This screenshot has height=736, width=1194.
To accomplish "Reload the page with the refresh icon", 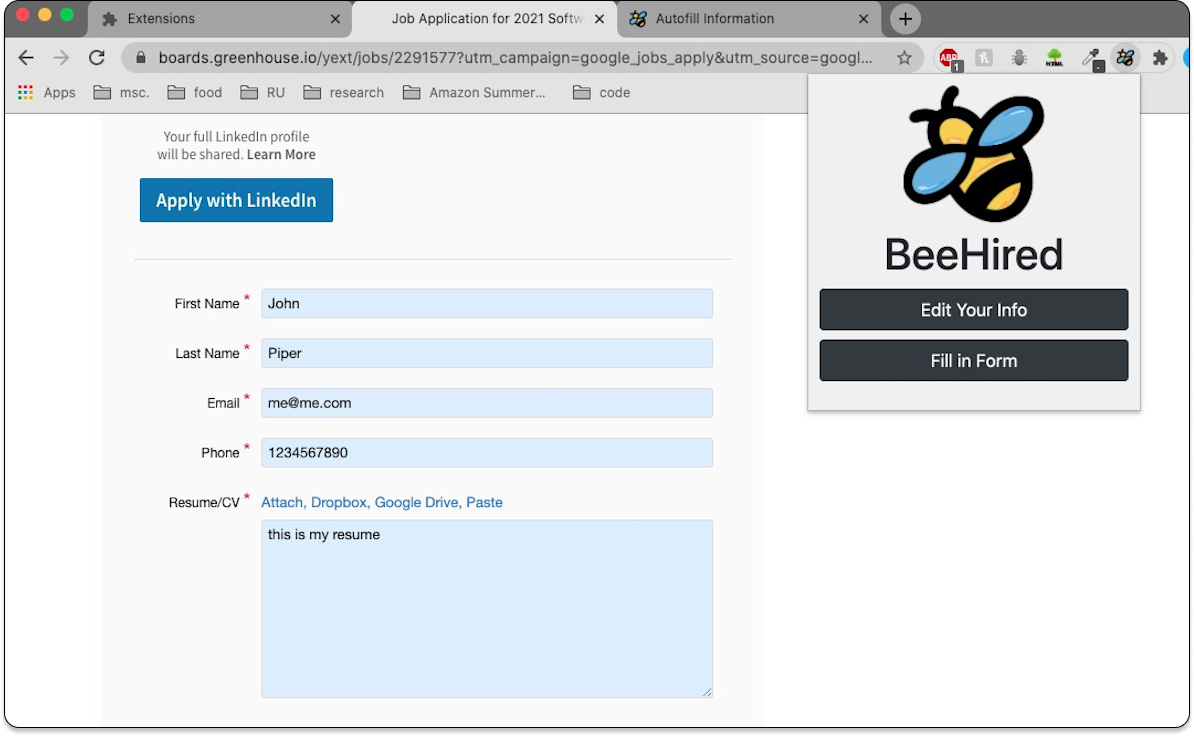I will pos(97,58).
